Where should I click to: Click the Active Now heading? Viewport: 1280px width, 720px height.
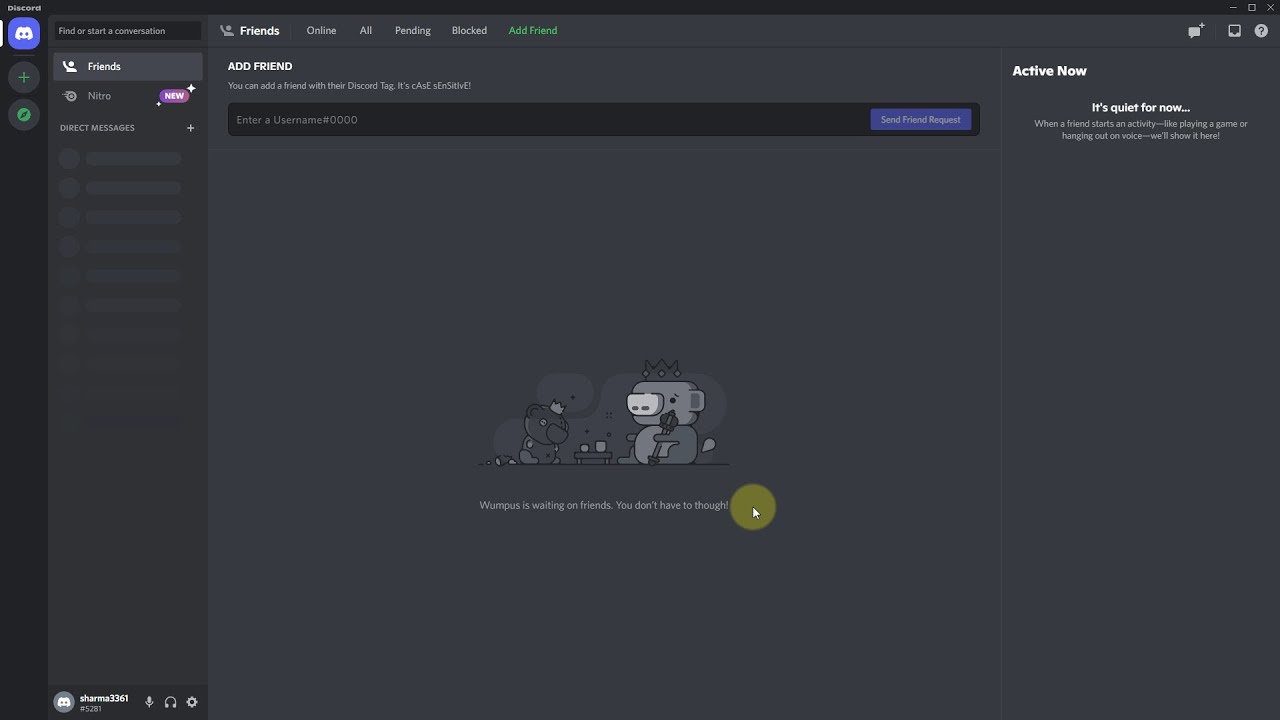(1049, 71)
